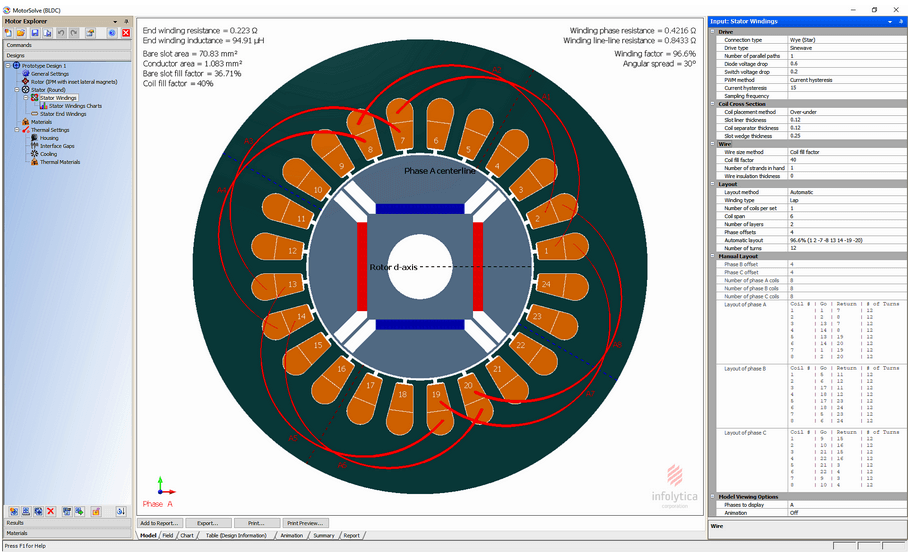Switch to the Field tab
This screenshot has height=552, width=909.
[x=168, y=535]
